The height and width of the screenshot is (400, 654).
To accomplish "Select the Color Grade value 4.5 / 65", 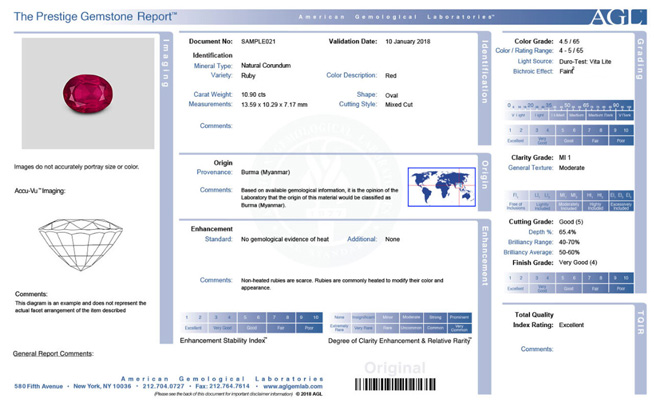I will point(569,42).
